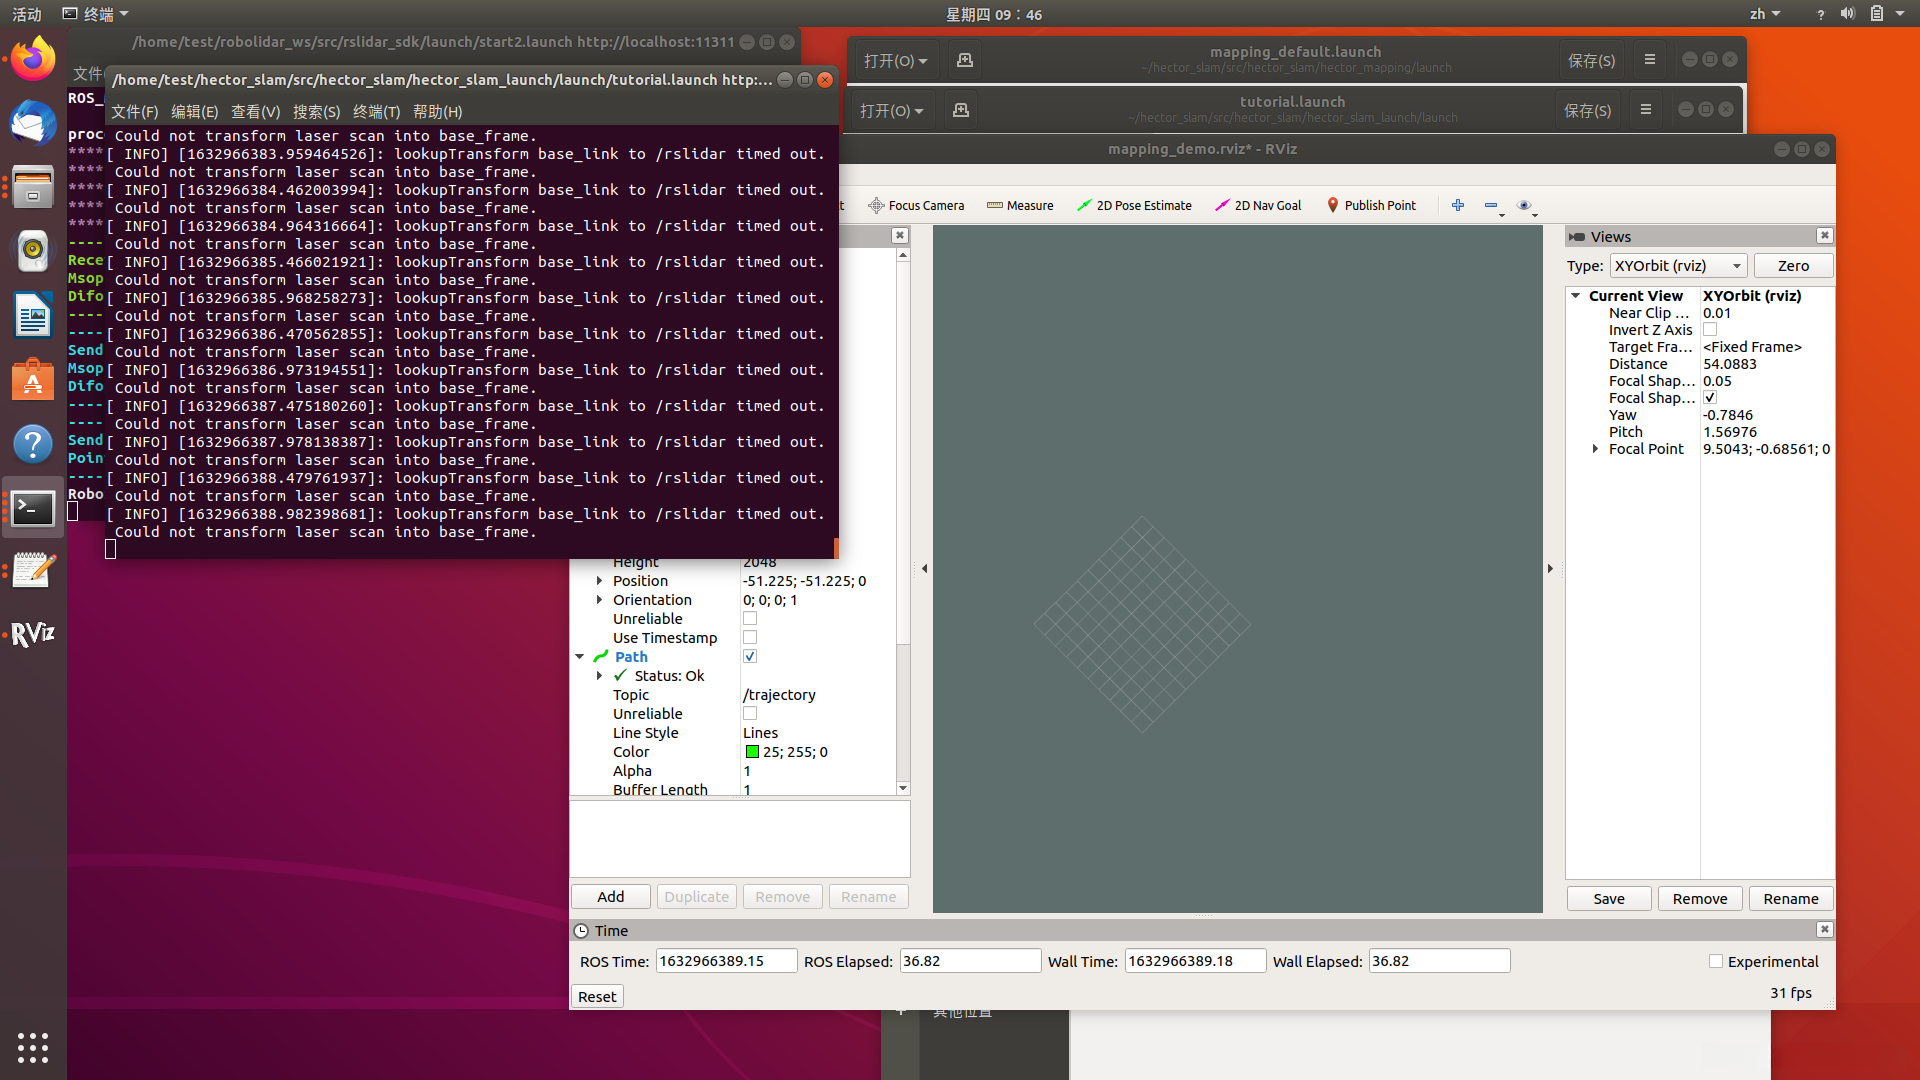
Task: Open the 终端(T) menu in terminal
Action: coord(376,112)
